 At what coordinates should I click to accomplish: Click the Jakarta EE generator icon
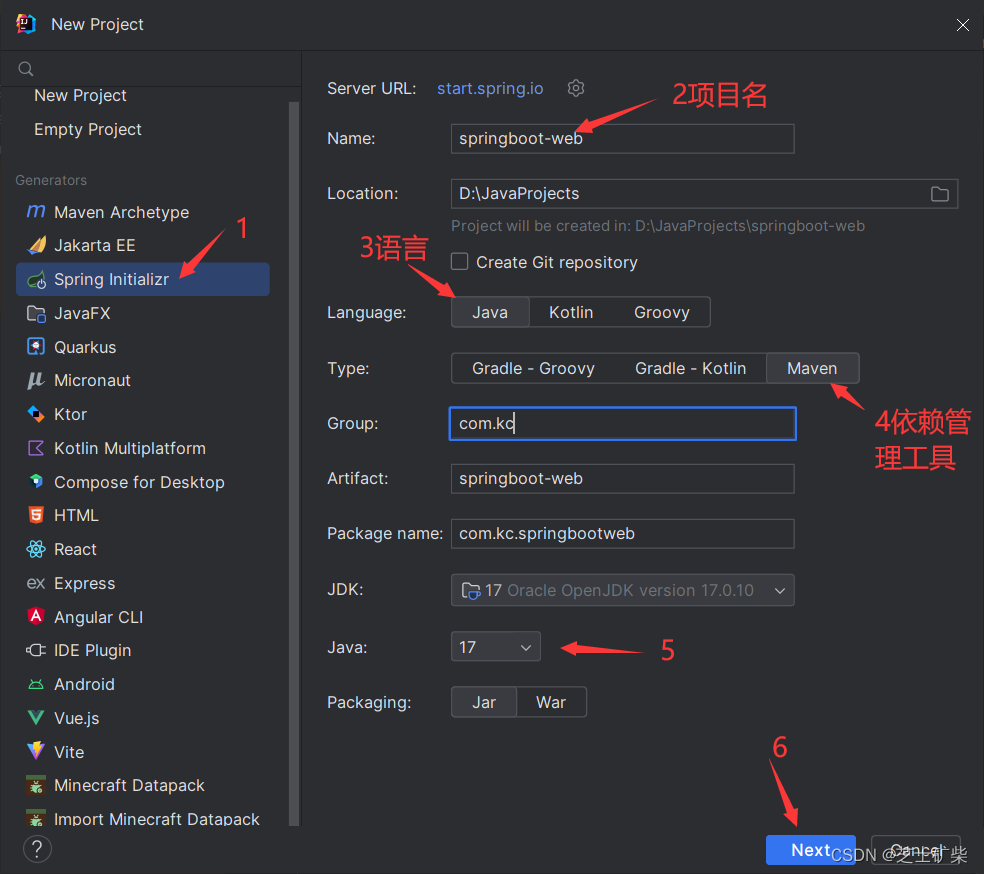[x=36, y=245]
